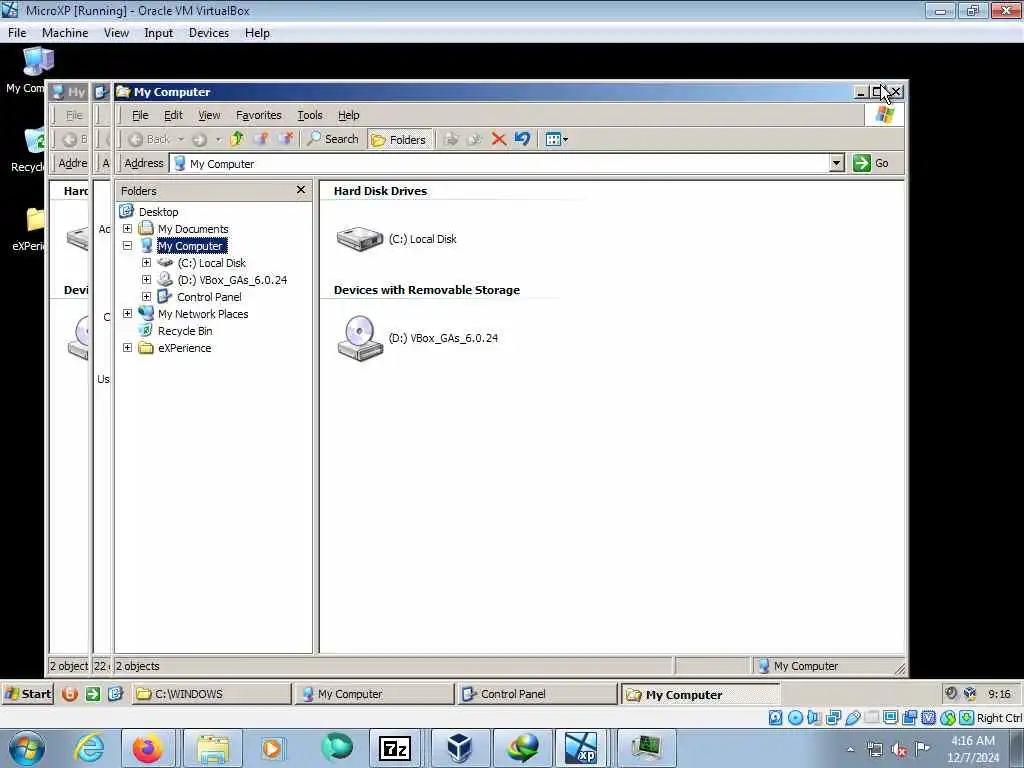This screenshot has height=768, width=1024.
Task: Toggle the Folders pane button
Action: [x=400, y=139]
